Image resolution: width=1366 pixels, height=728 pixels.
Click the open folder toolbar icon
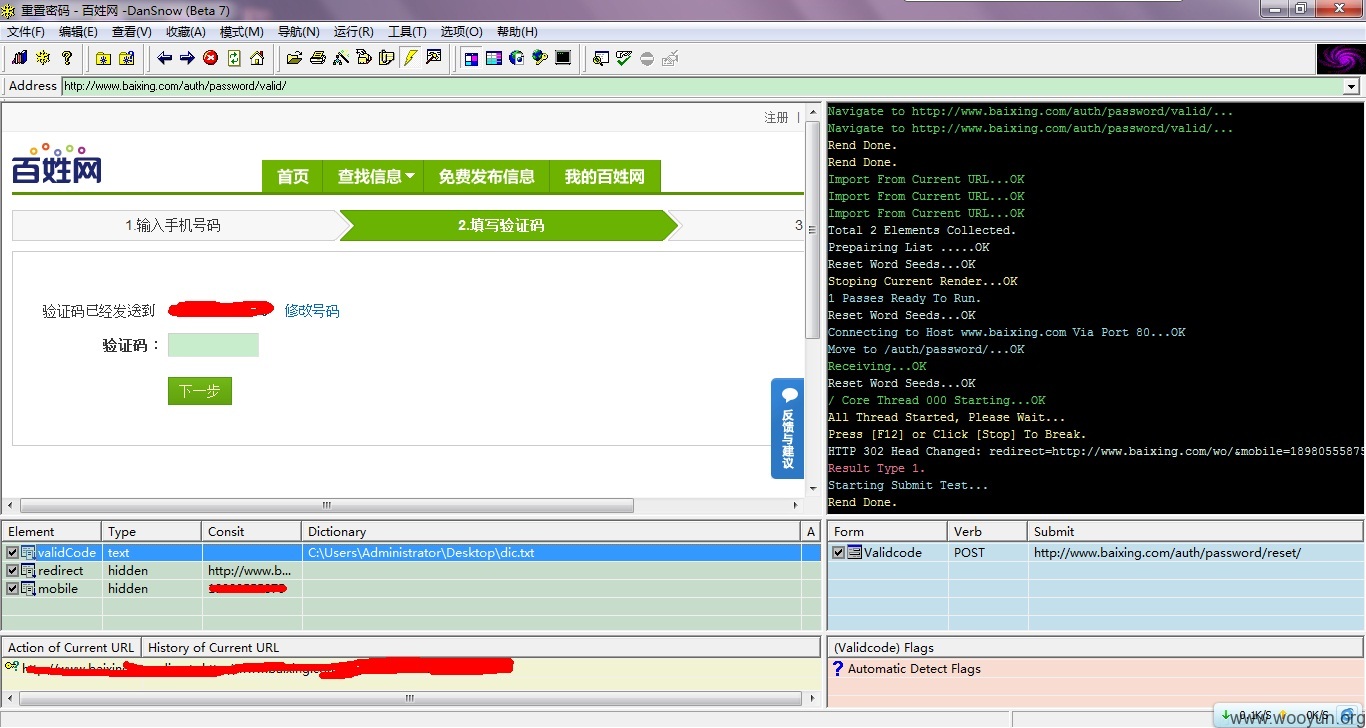click(x=294, y=58)
